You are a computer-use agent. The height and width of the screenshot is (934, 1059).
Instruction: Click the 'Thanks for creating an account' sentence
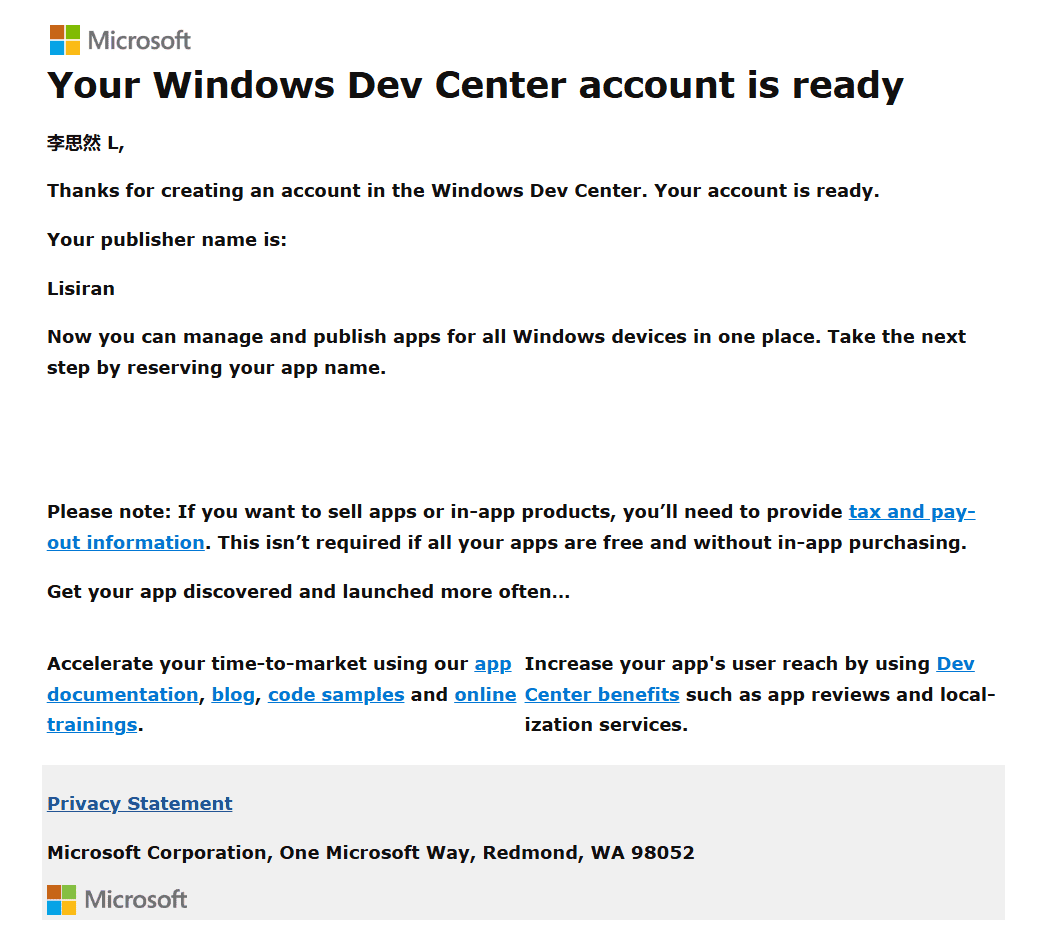point(462,191)
